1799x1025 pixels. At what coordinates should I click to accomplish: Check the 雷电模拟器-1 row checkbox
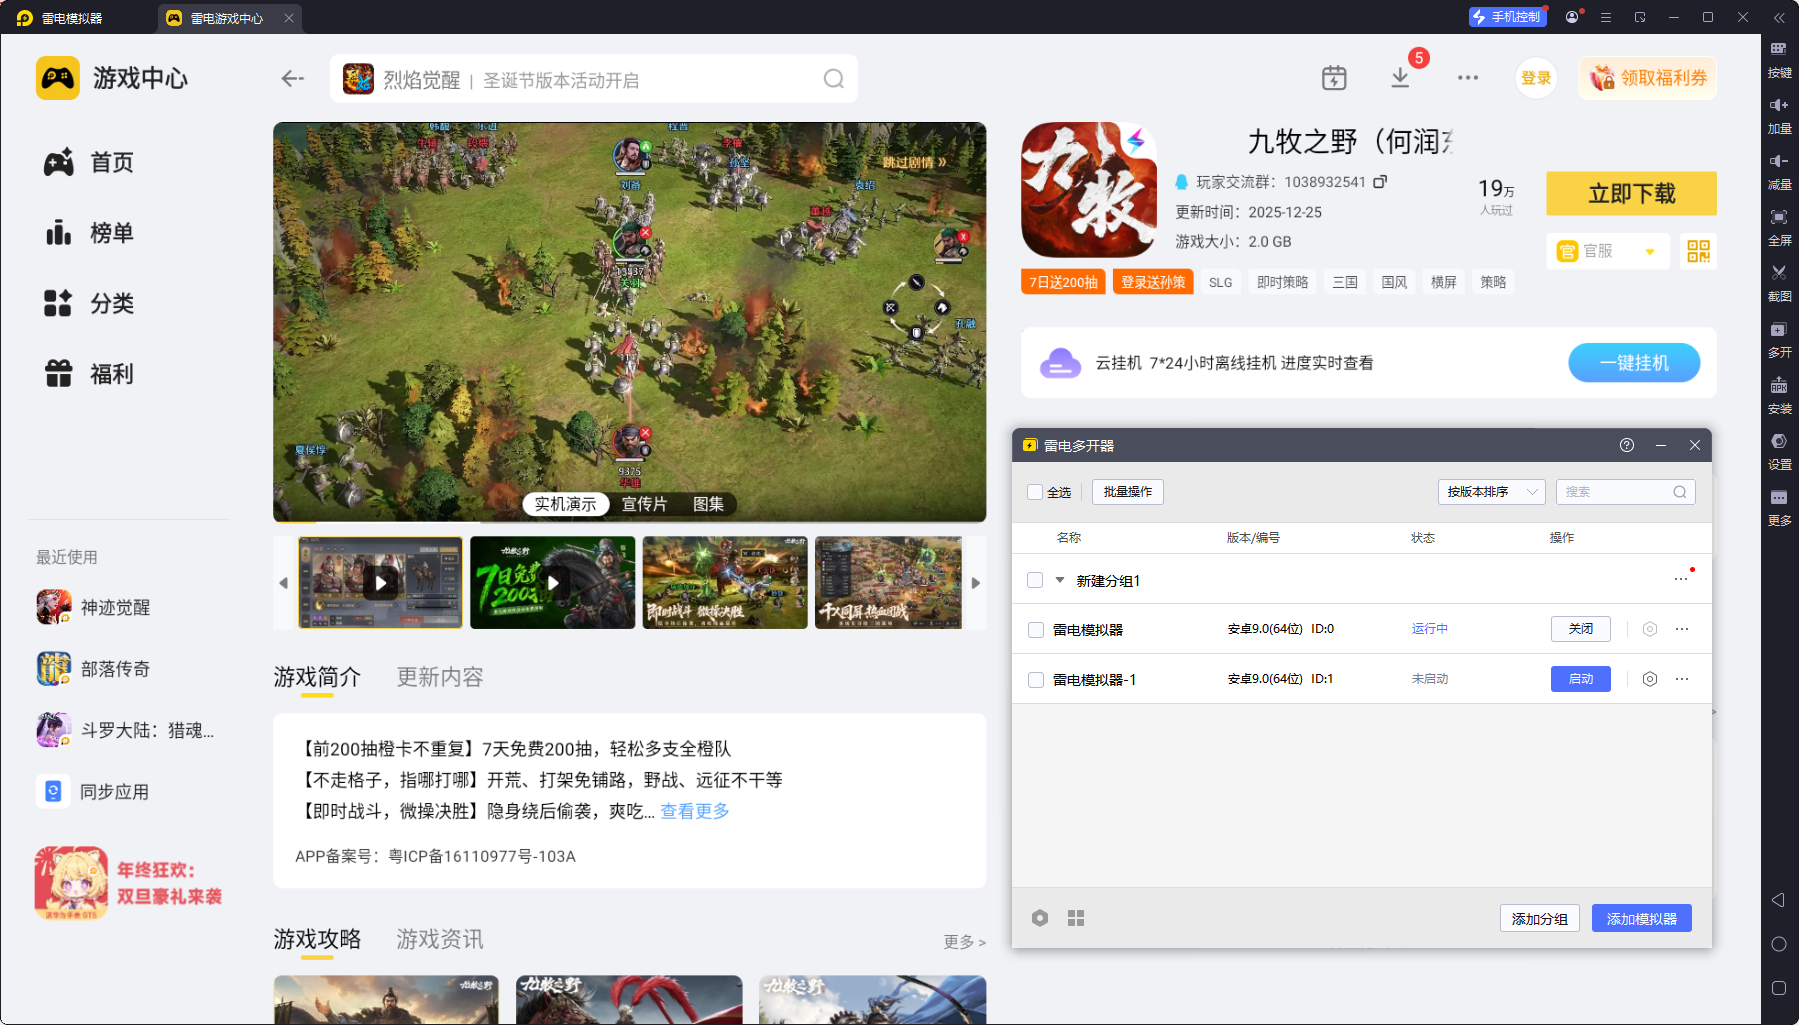pyautogui.click(x=1036, y=680)
